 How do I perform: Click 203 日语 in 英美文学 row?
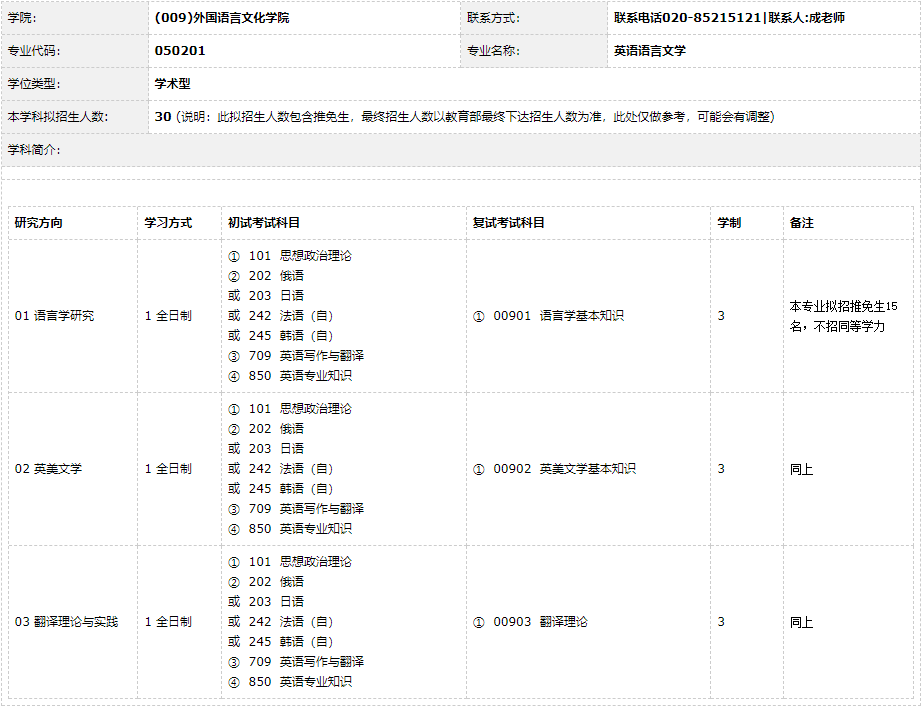pyautogui.click(x=276, y=449)
